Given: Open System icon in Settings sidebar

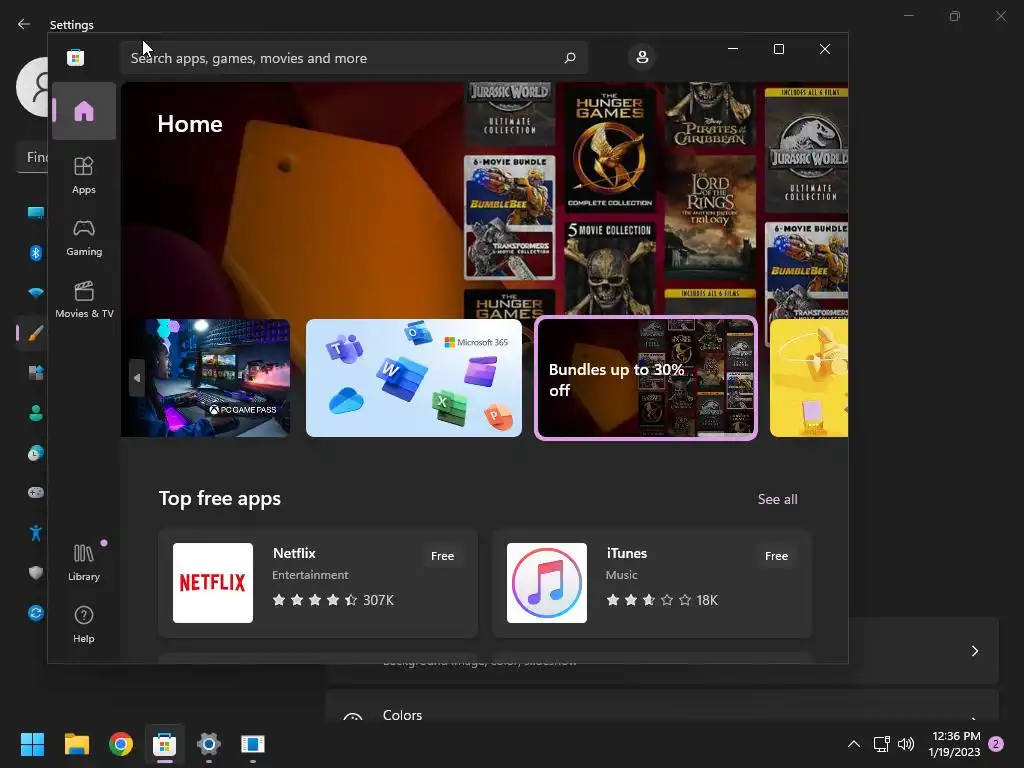Looking at the screenshot, I should [x=36, y=213].
